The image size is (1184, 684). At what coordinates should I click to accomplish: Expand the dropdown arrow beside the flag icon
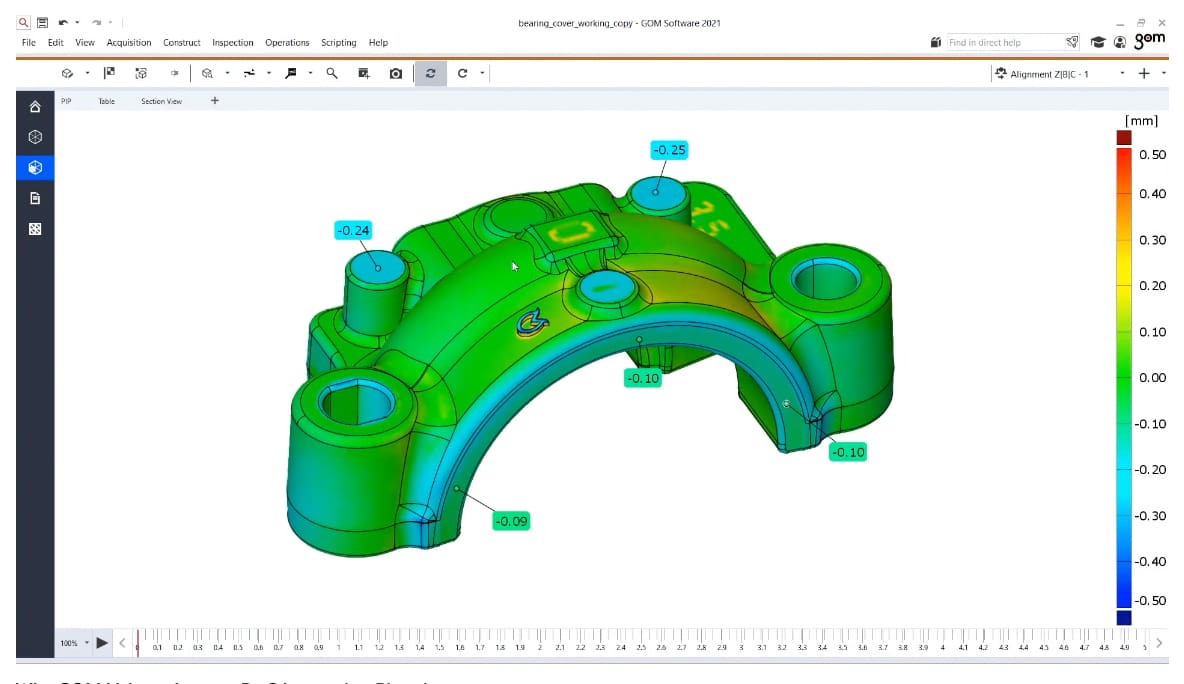coord(310,73)
